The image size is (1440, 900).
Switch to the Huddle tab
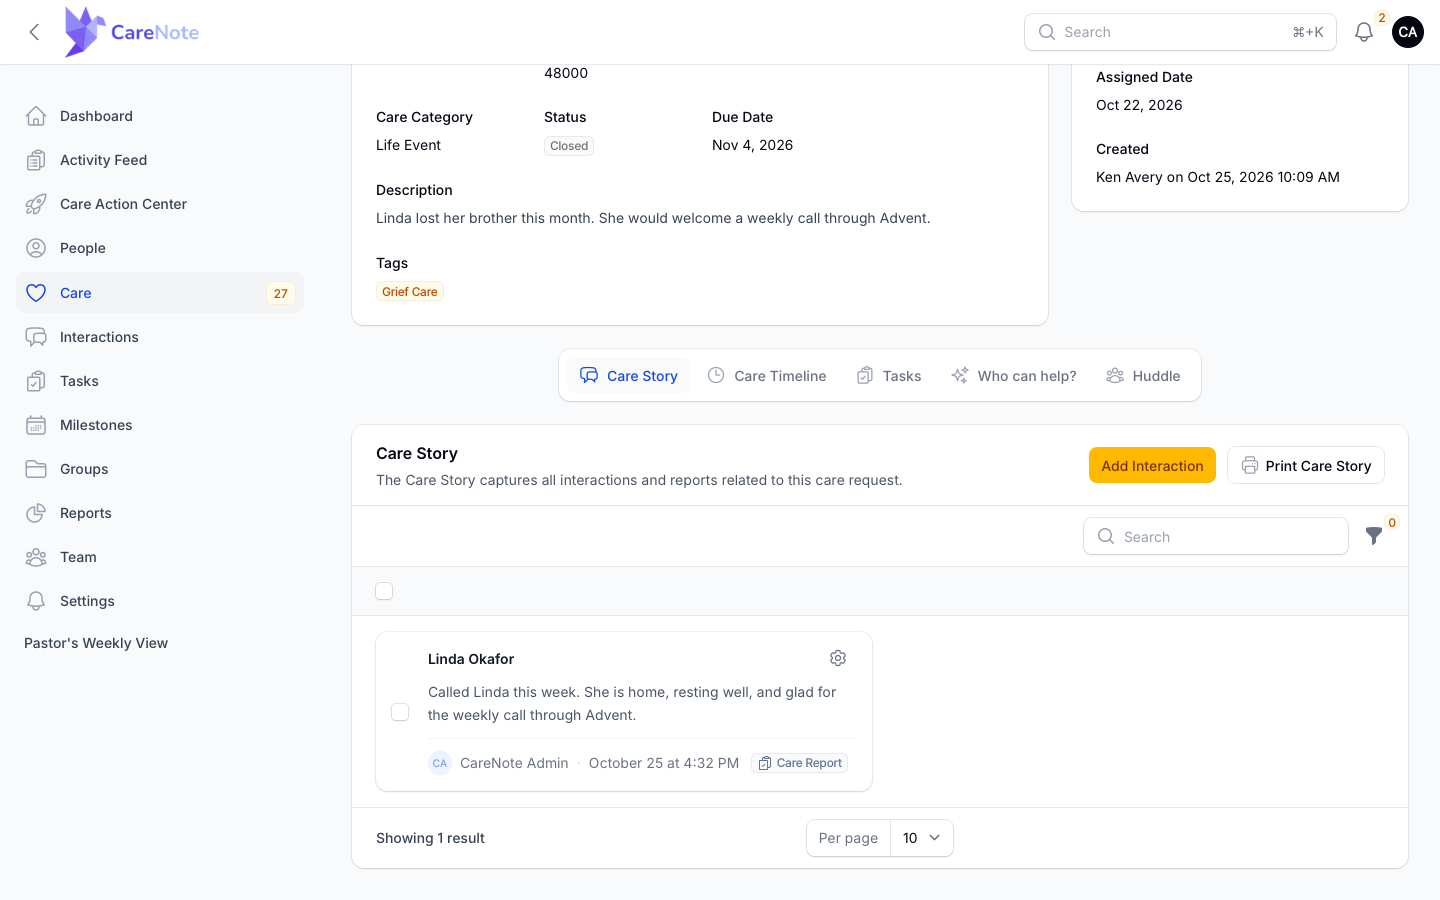[x=1143, y=376]
